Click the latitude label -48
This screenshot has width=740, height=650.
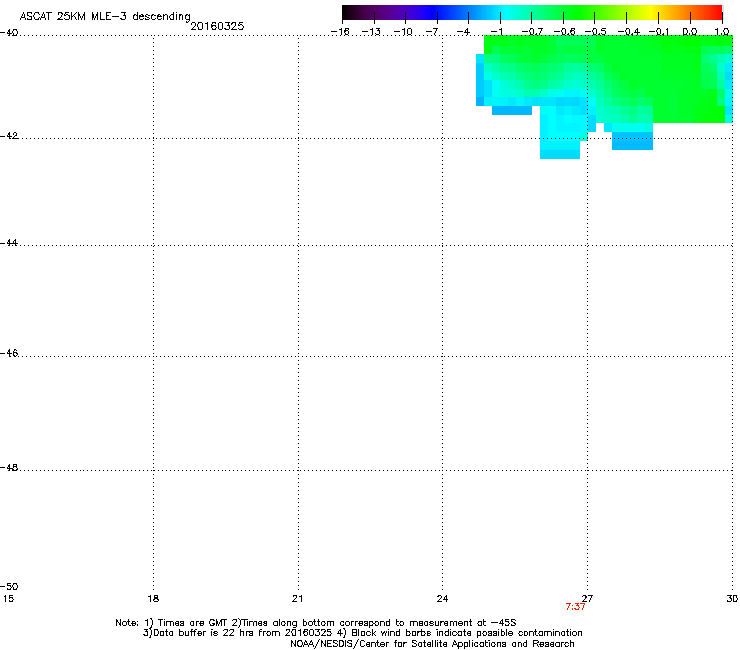point(9,467)
